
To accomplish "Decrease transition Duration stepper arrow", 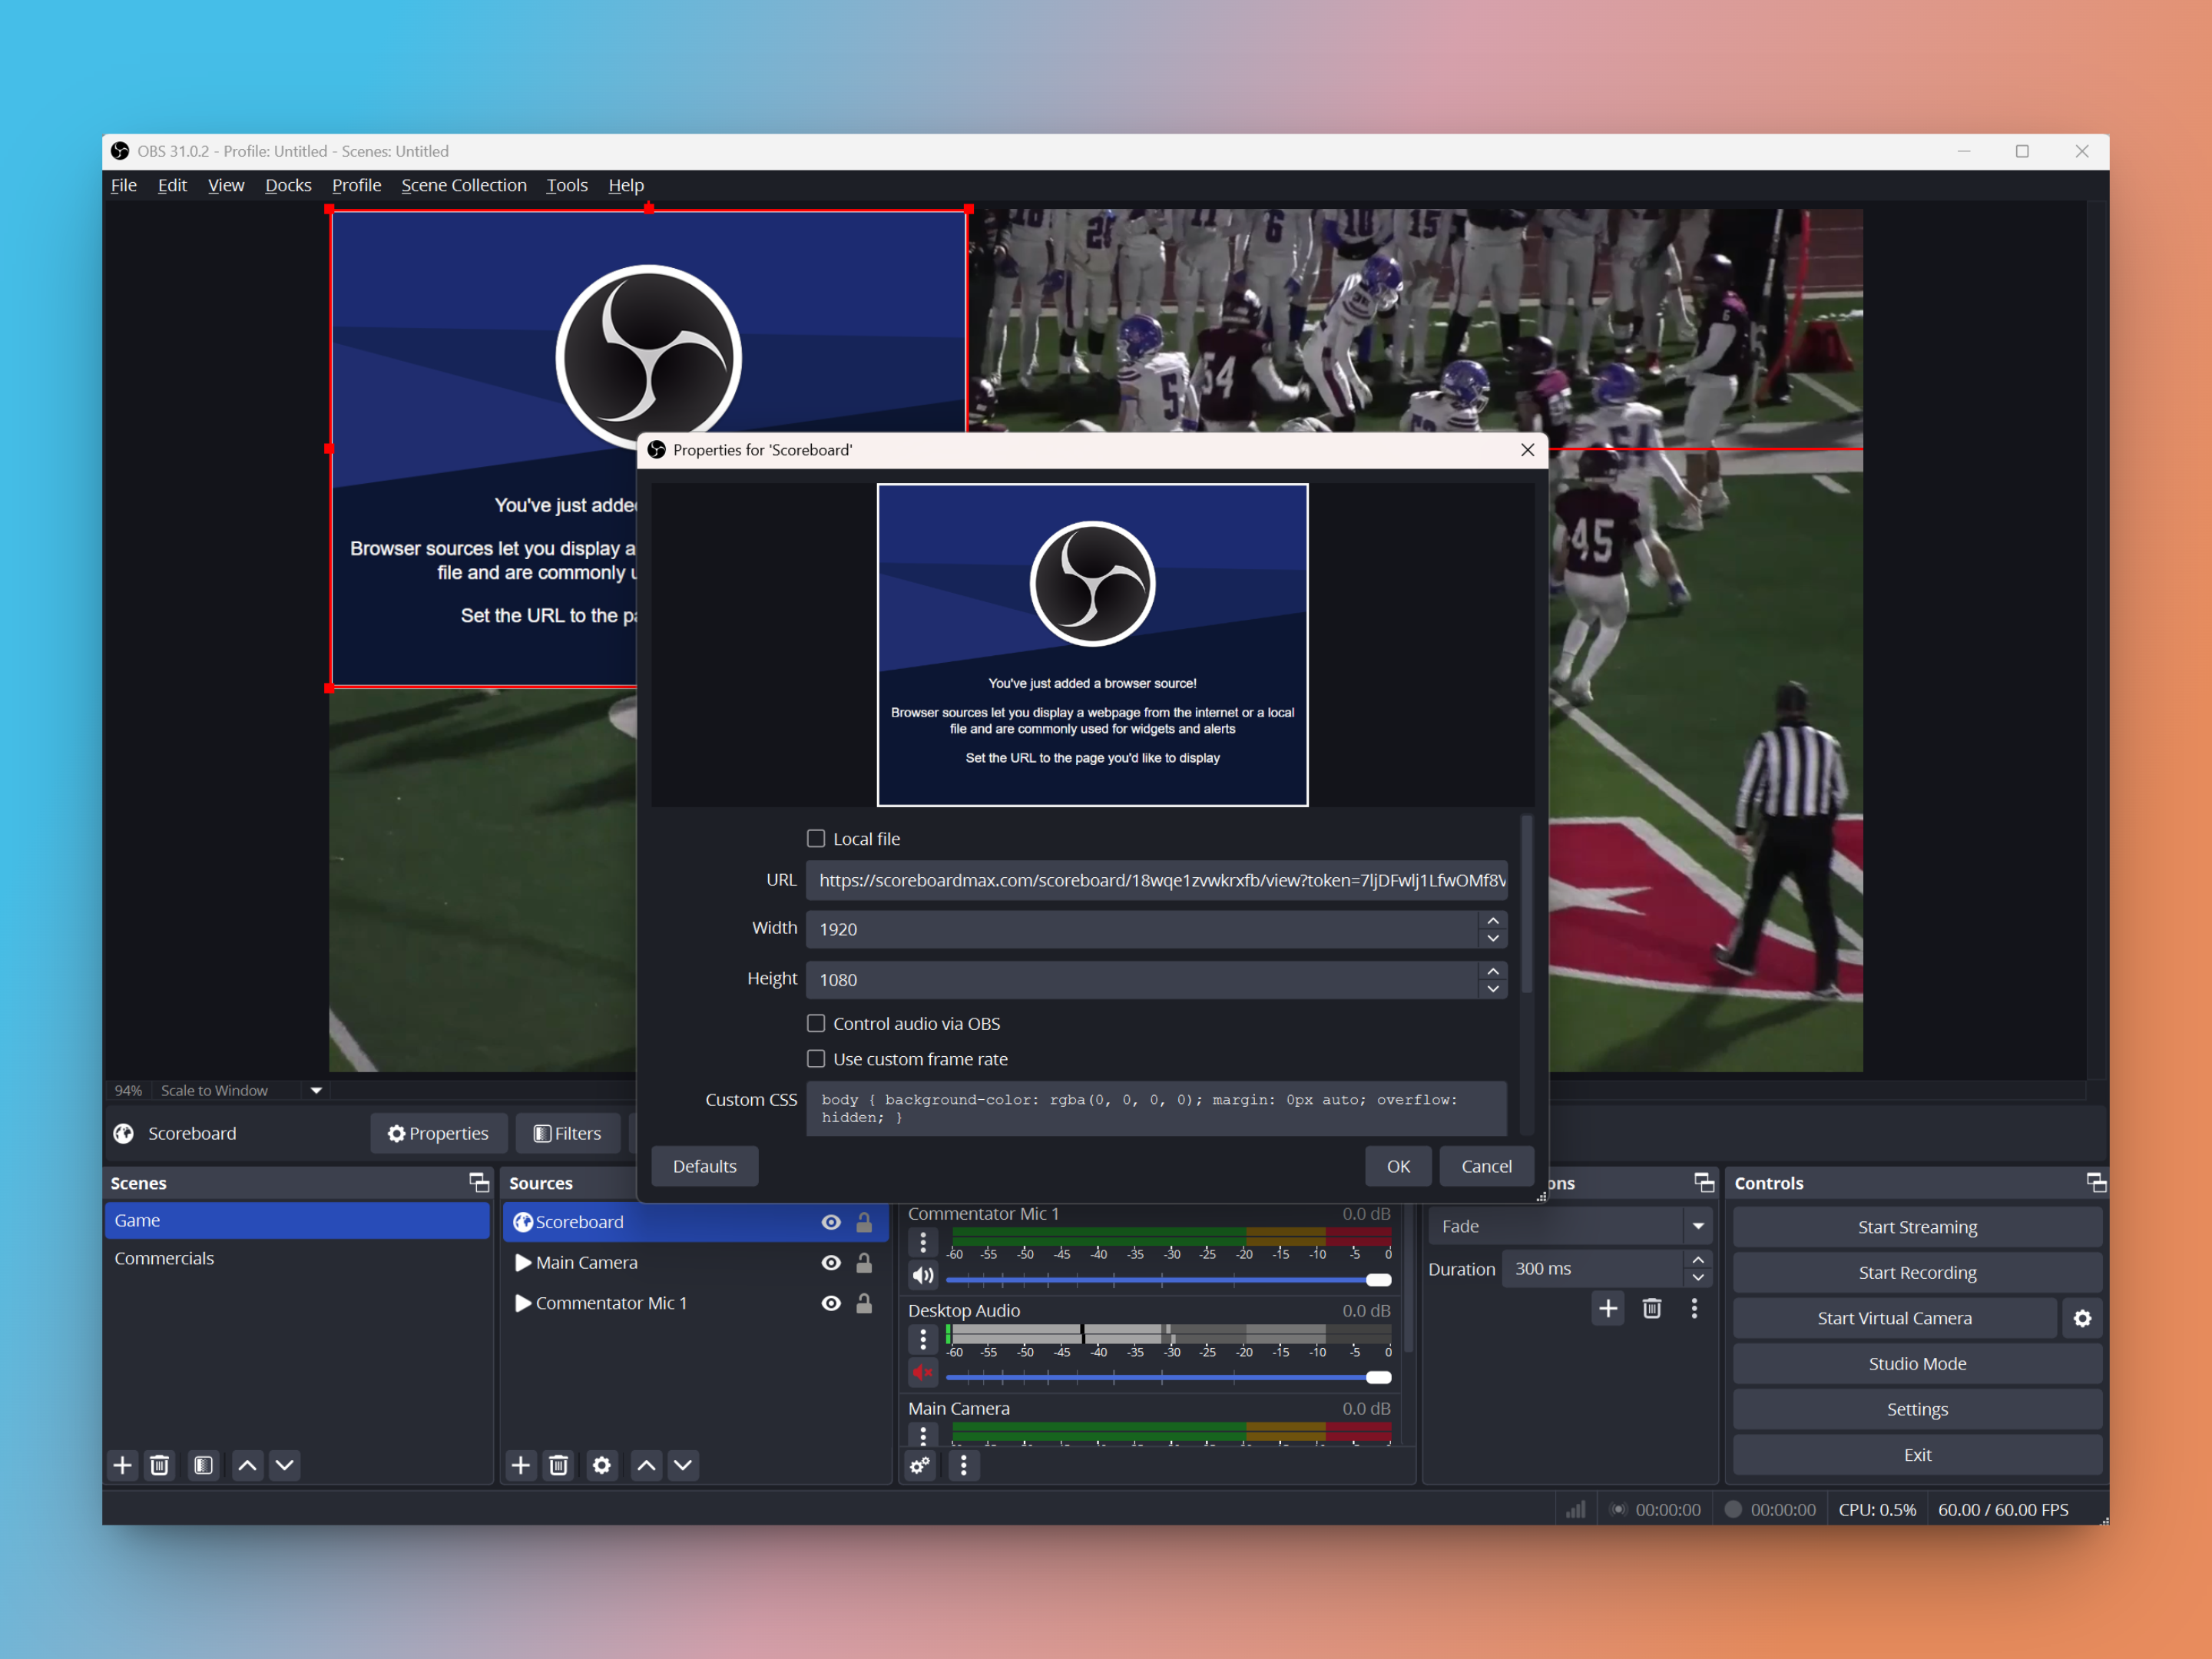I will coord(1698,1277).
